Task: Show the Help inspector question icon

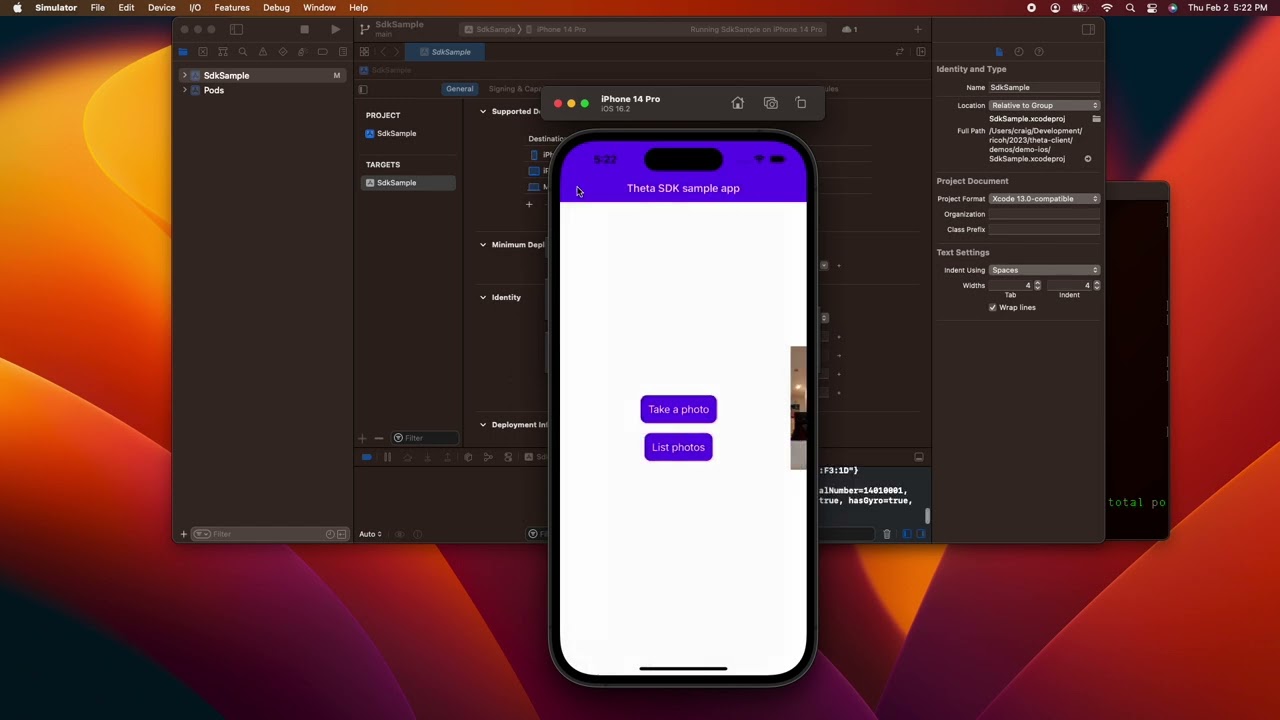Action: tap(1039, 52)
